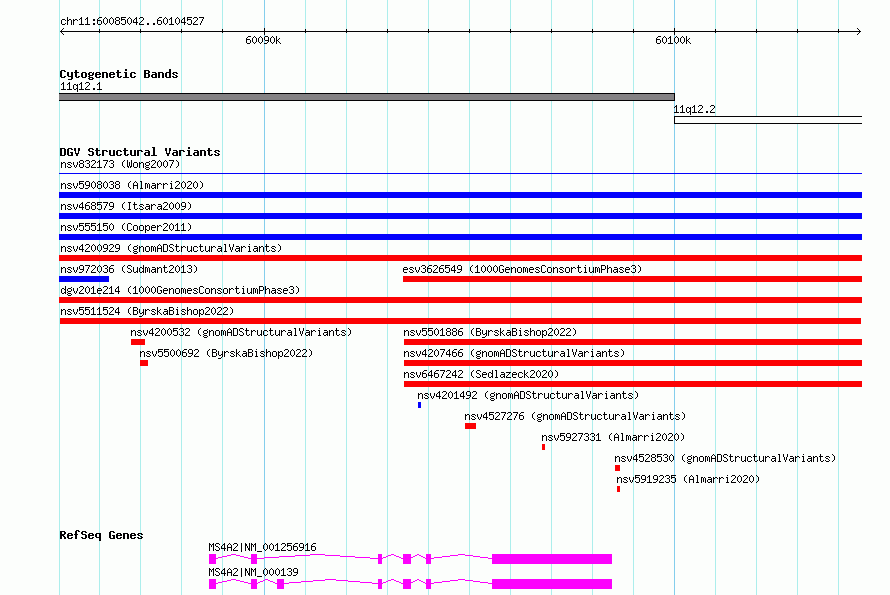The image size is (890, 595).
Task: Click the esv3626549 (1000GenomesConsortiumPhase3) label
Action: pos(522,270)
